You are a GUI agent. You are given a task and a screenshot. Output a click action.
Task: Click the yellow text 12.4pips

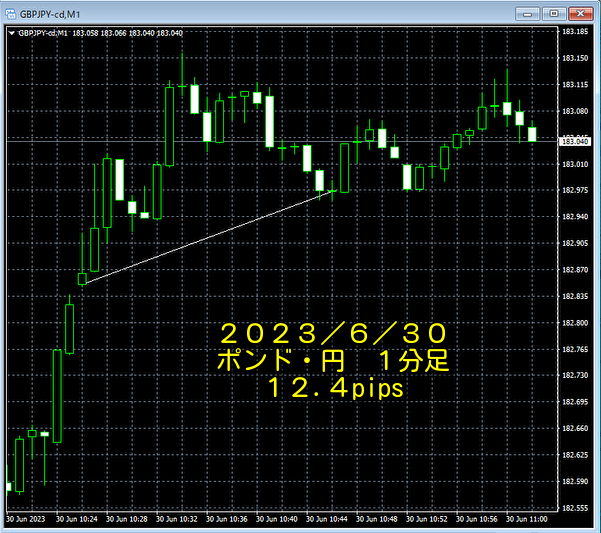(336, 388)
